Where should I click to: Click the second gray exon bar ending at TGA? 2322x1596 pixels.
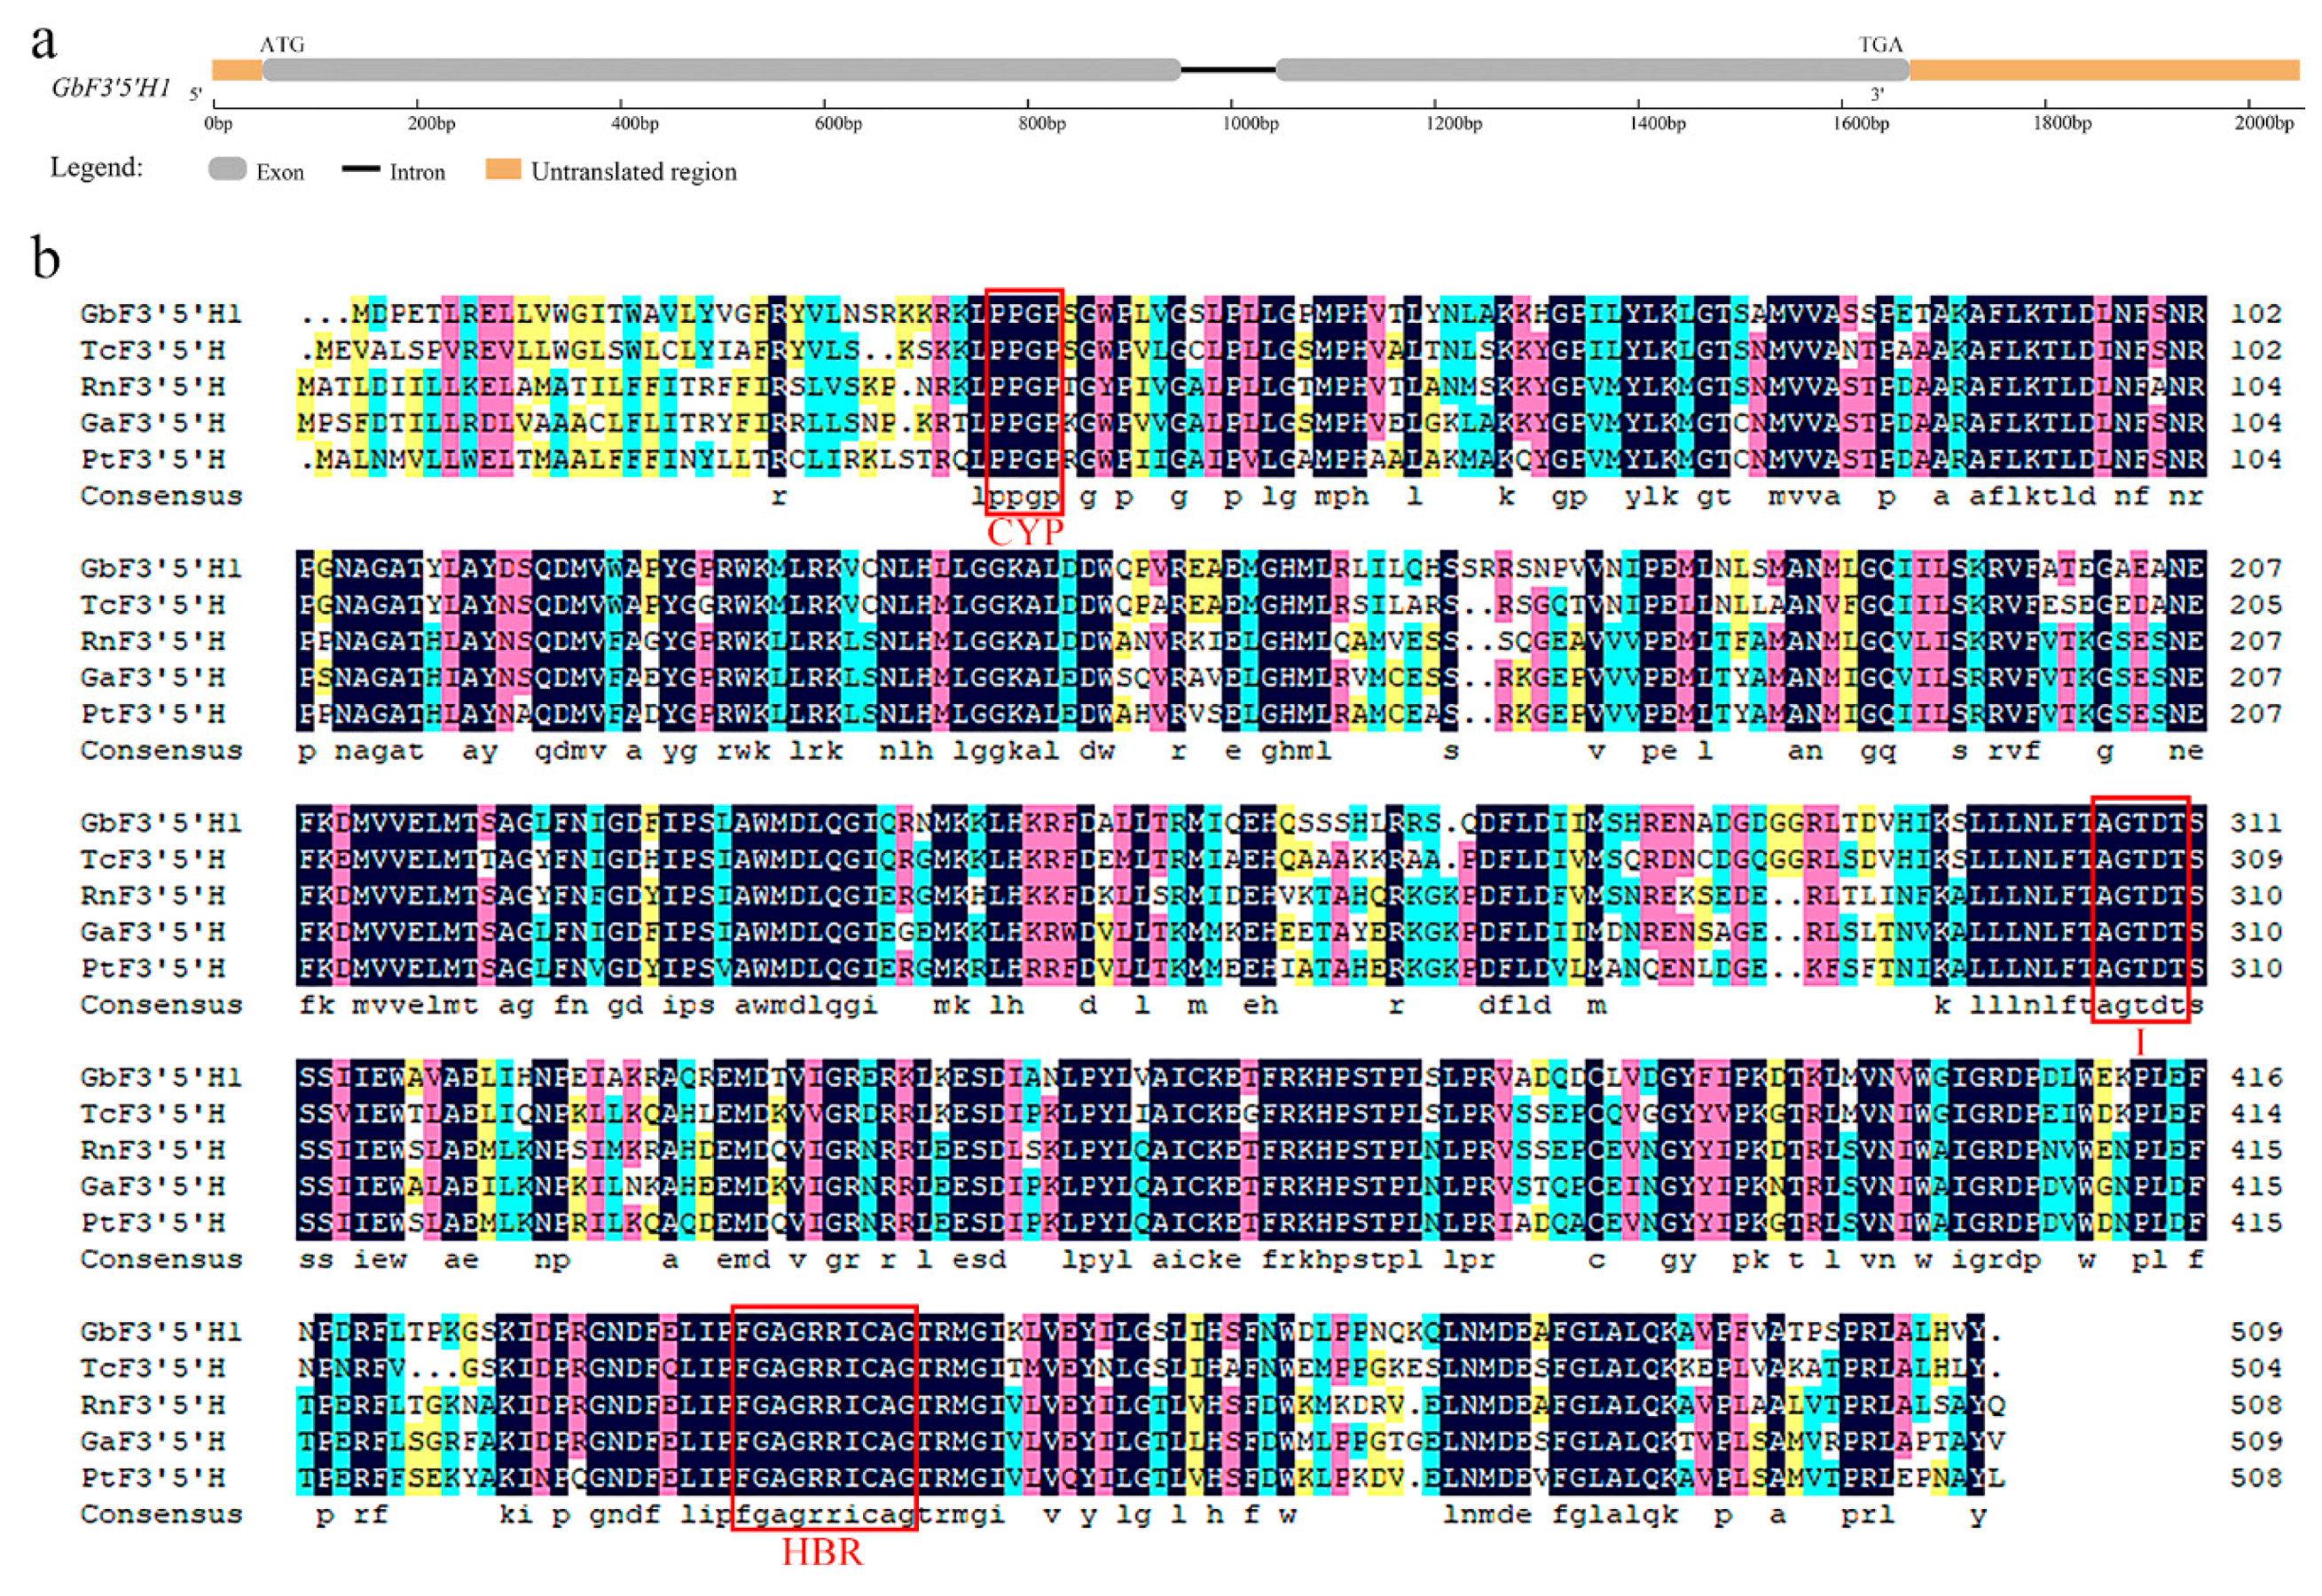(x=1592, y=70)
